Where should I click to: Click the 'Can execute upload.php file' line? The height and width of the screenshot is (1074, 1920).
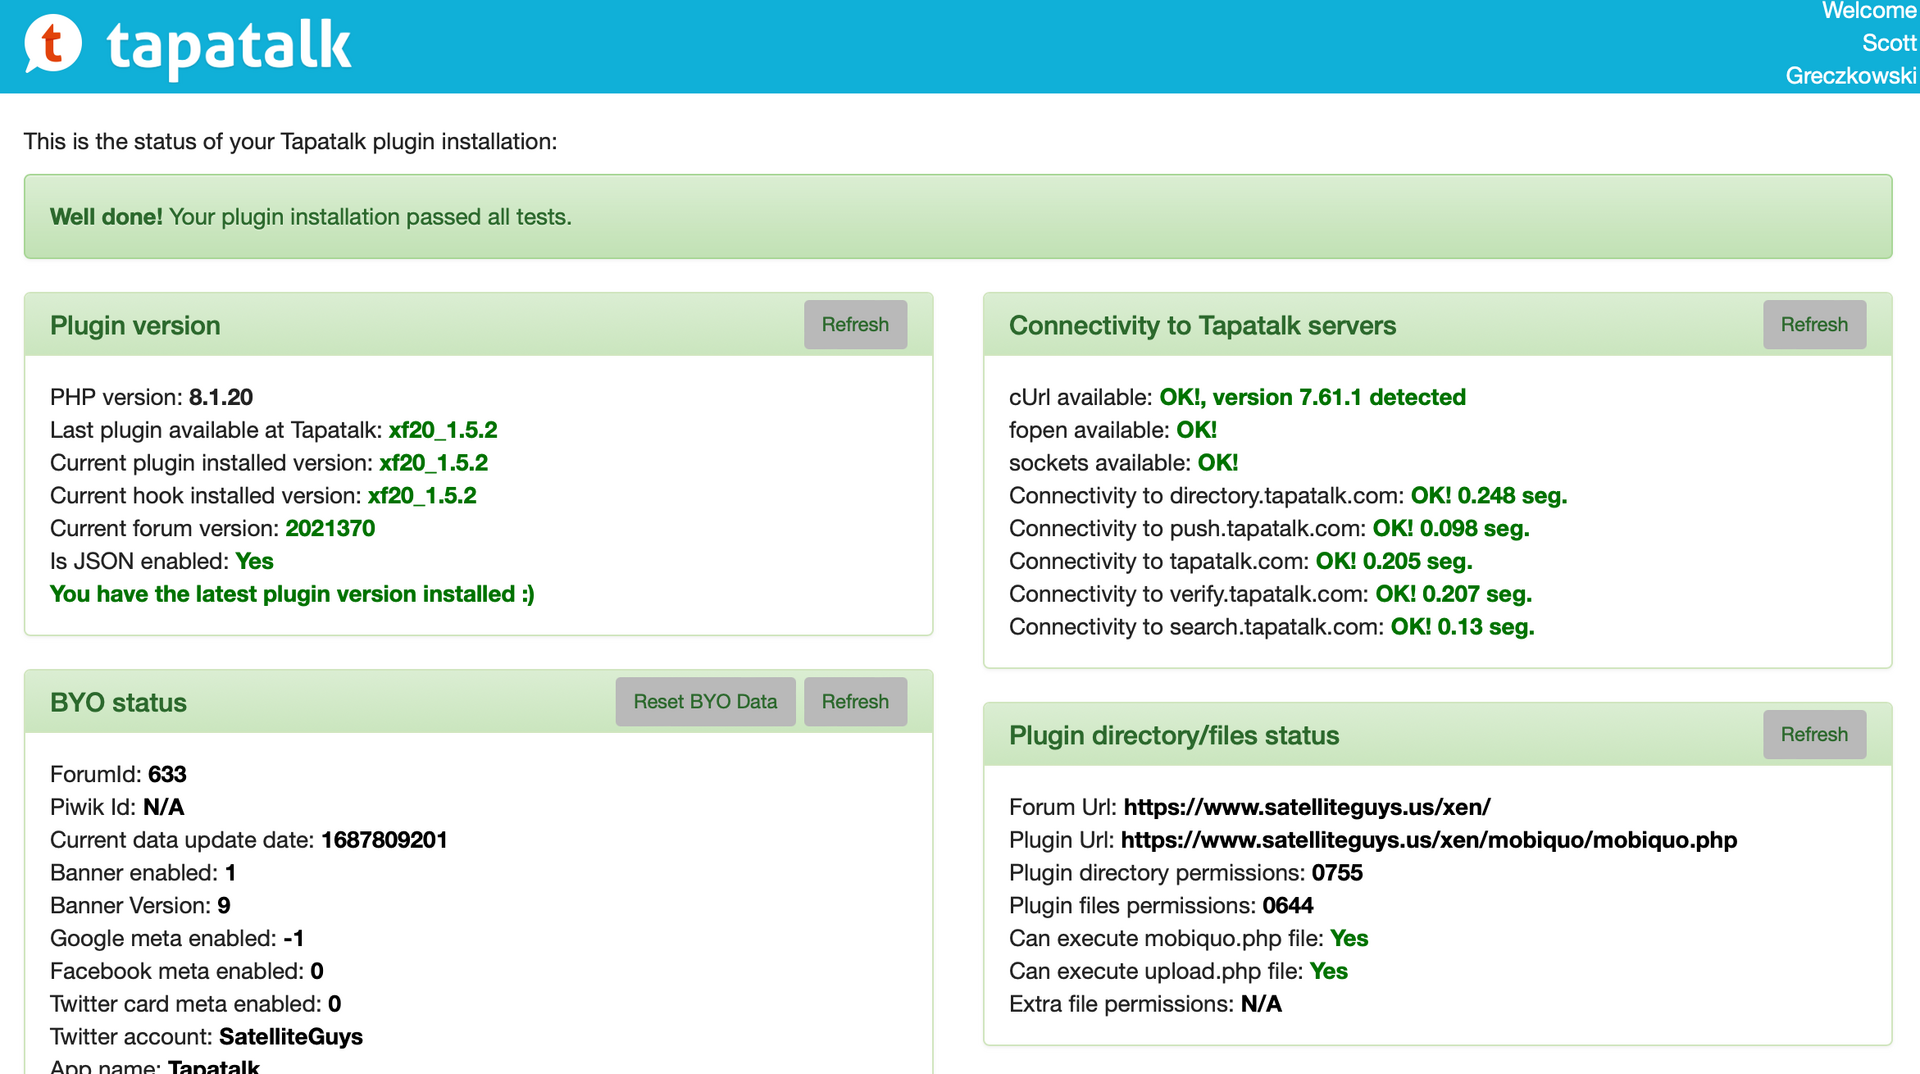[x=1178, y=971]
